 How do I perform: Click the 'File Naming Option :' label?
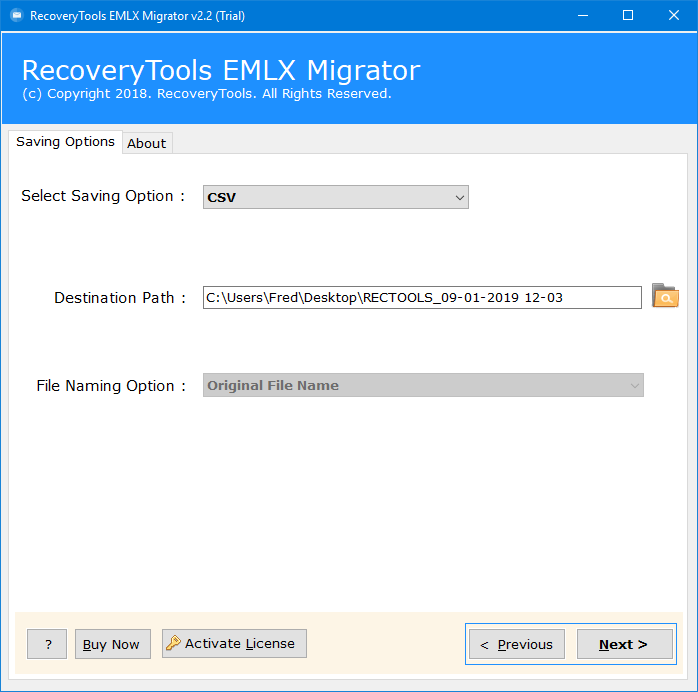coord(111,386)
